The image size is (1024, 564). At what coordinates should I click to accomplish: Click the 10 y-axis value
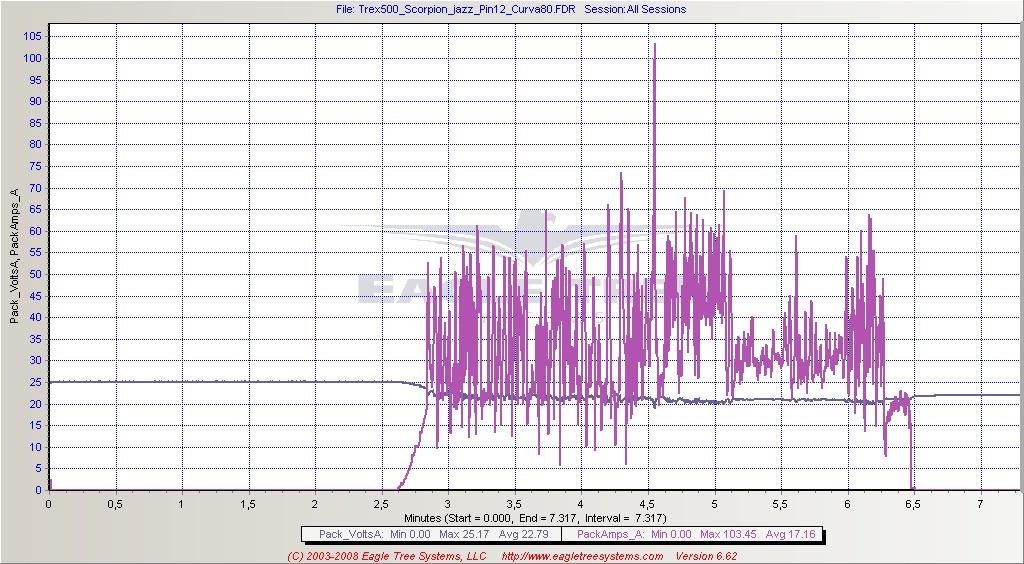tap(36, 447)
